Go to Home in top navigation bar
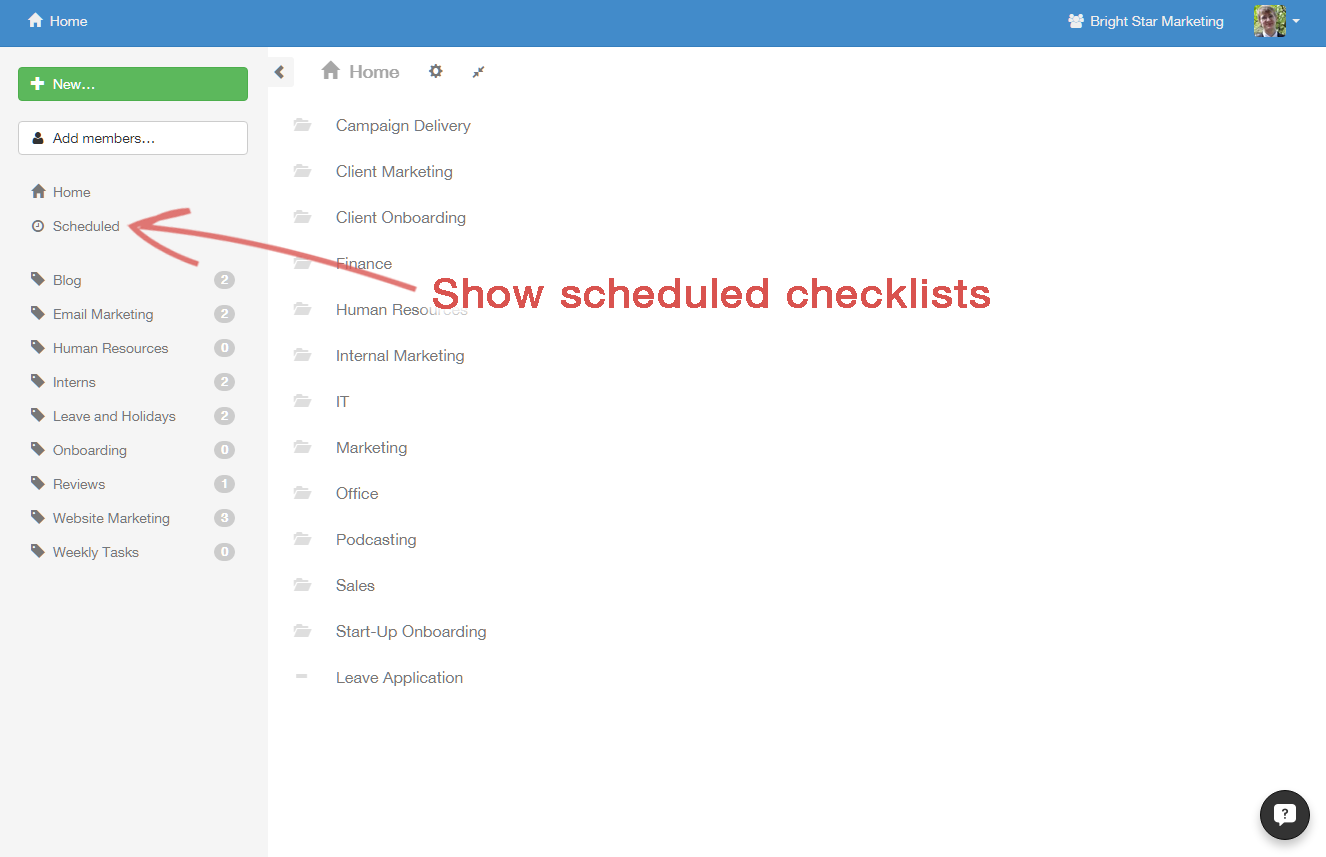 (x=58, y=21)
